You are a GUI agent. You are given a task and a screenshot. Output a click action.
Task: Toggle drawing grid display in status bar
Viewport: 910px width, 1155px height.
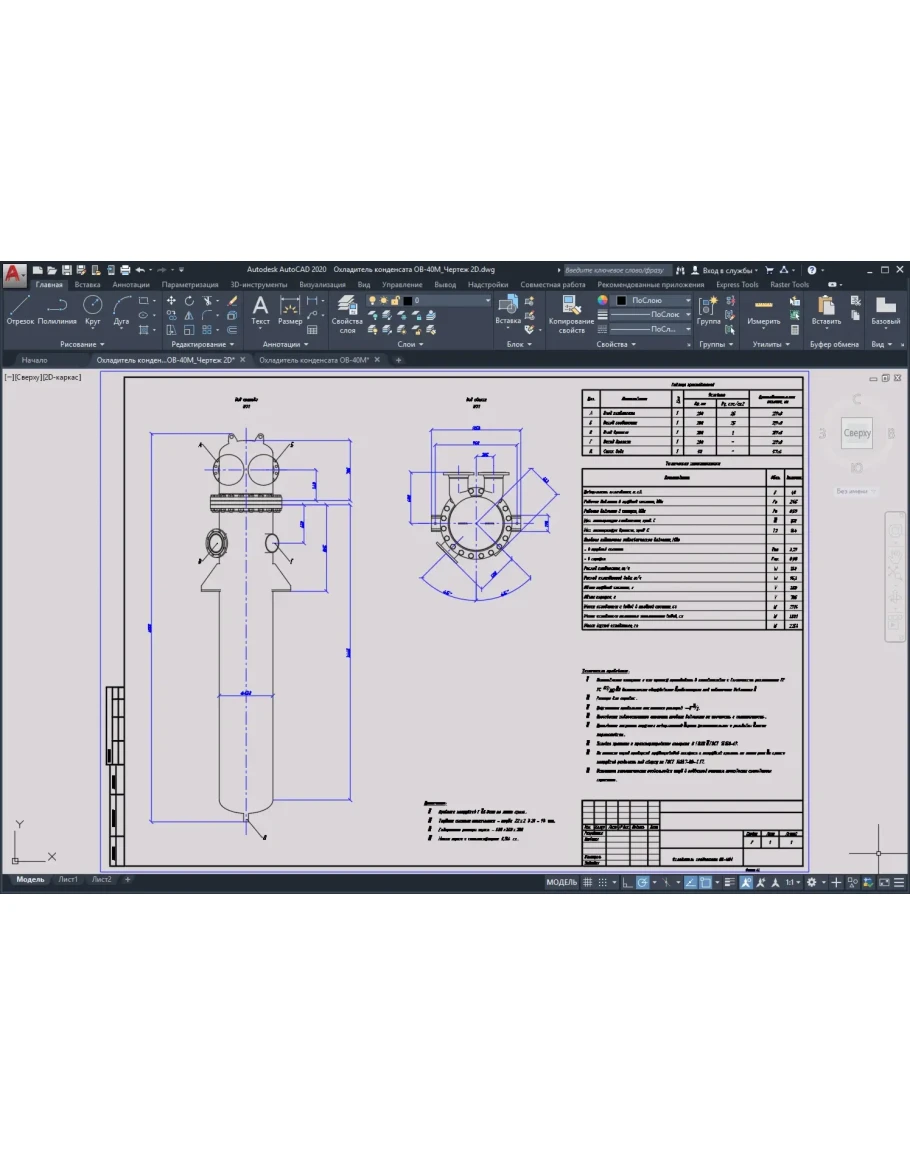pos(588,882)
